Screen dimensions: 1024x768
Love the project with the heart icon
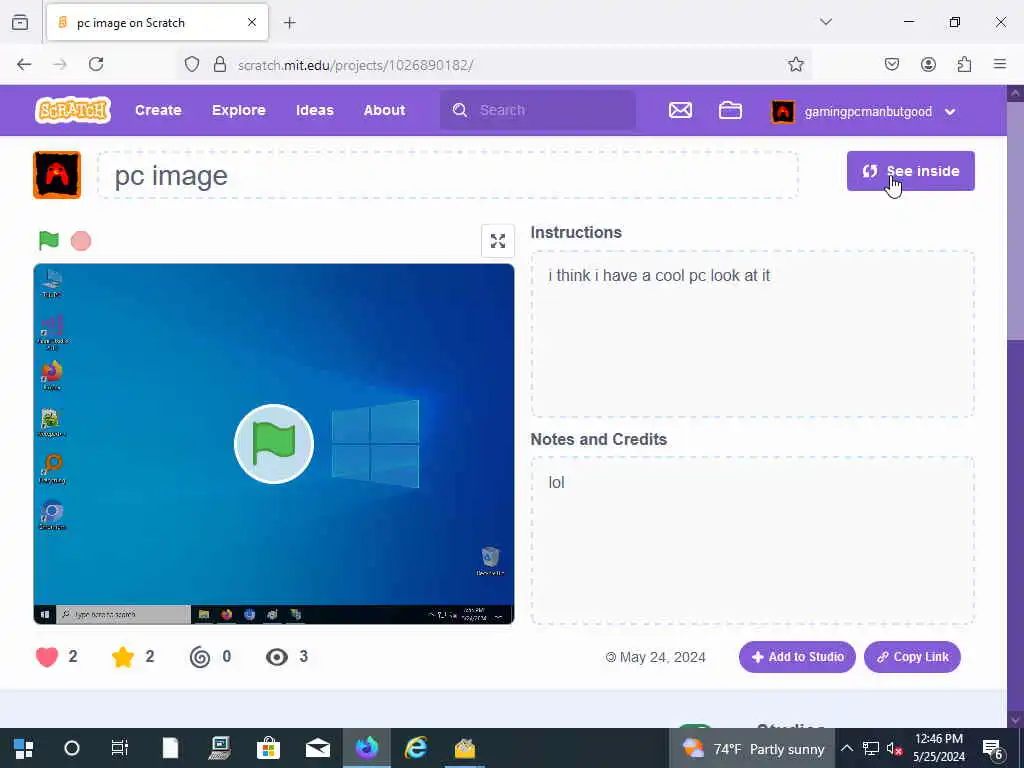click(47, 656)
